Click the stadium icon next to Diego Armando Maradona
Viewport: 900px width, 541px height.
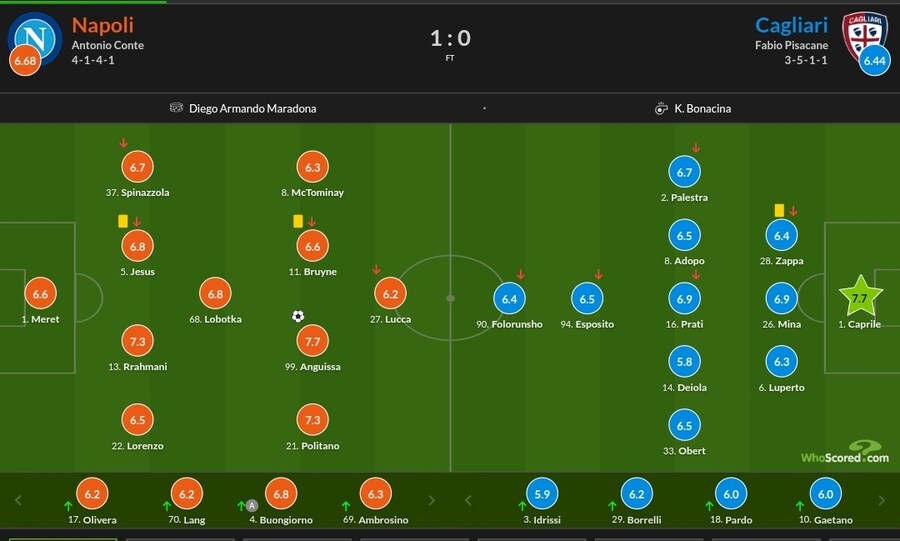(x=176, y=107)
